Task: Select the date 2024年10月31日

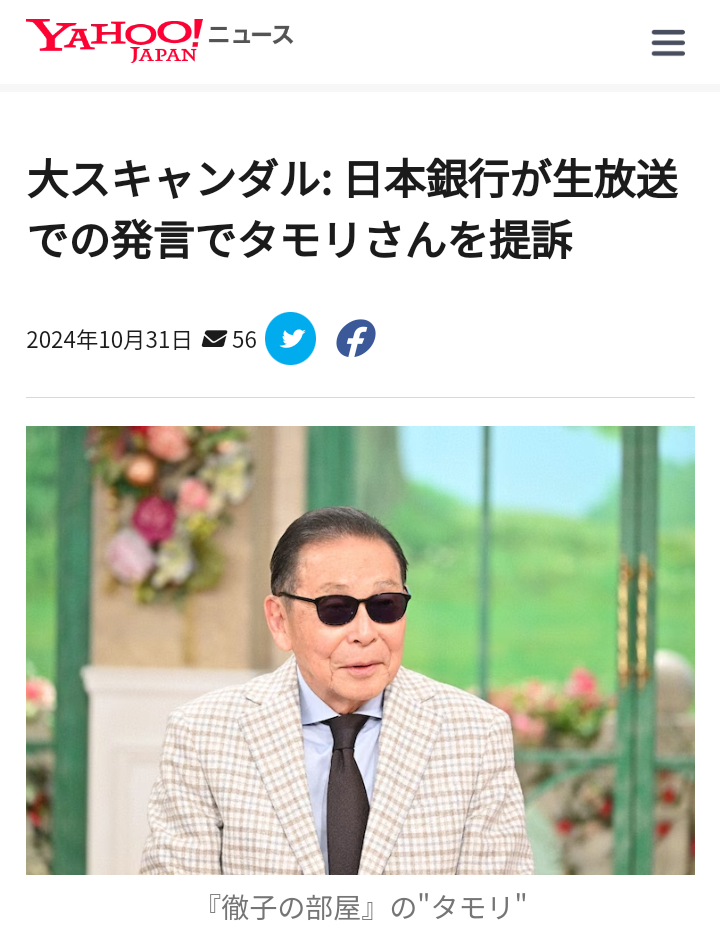Action: (108, 339)
